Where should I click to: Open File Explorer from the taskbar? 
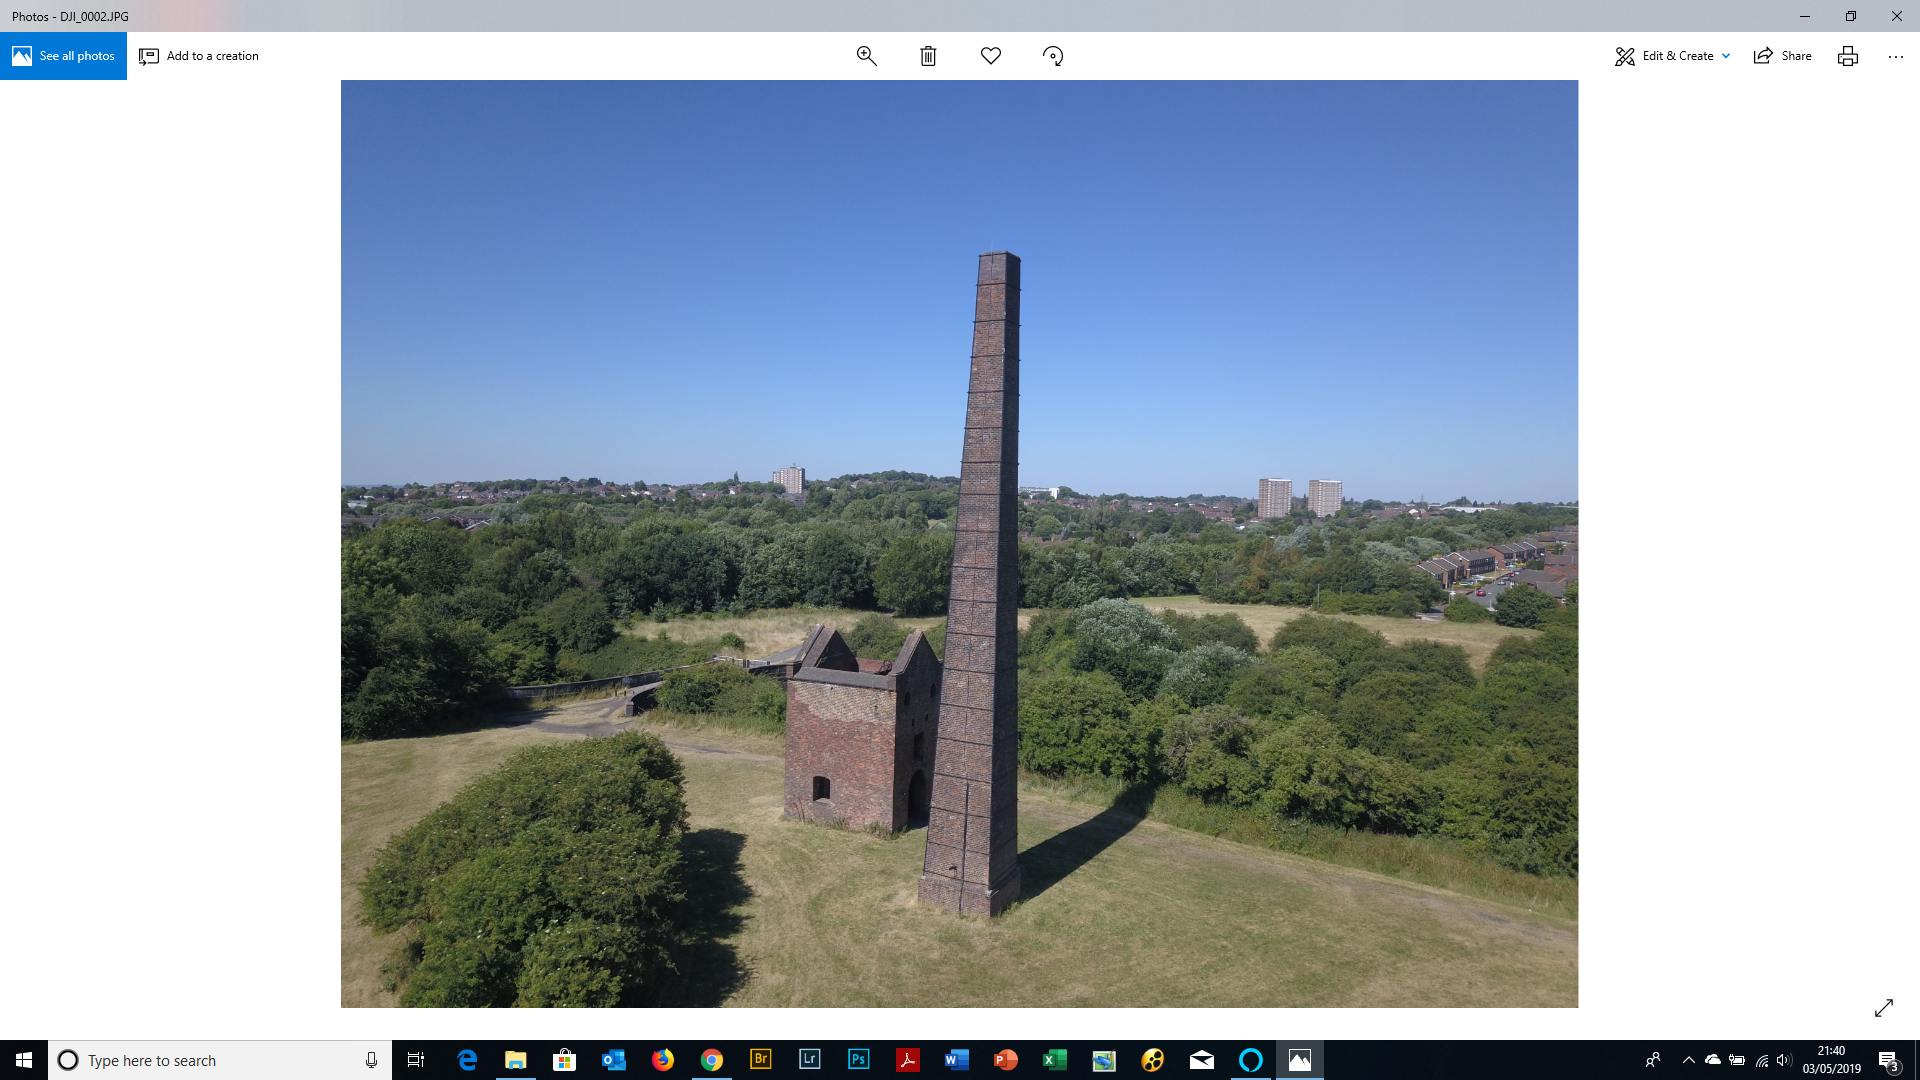(x=516, y=1060)
